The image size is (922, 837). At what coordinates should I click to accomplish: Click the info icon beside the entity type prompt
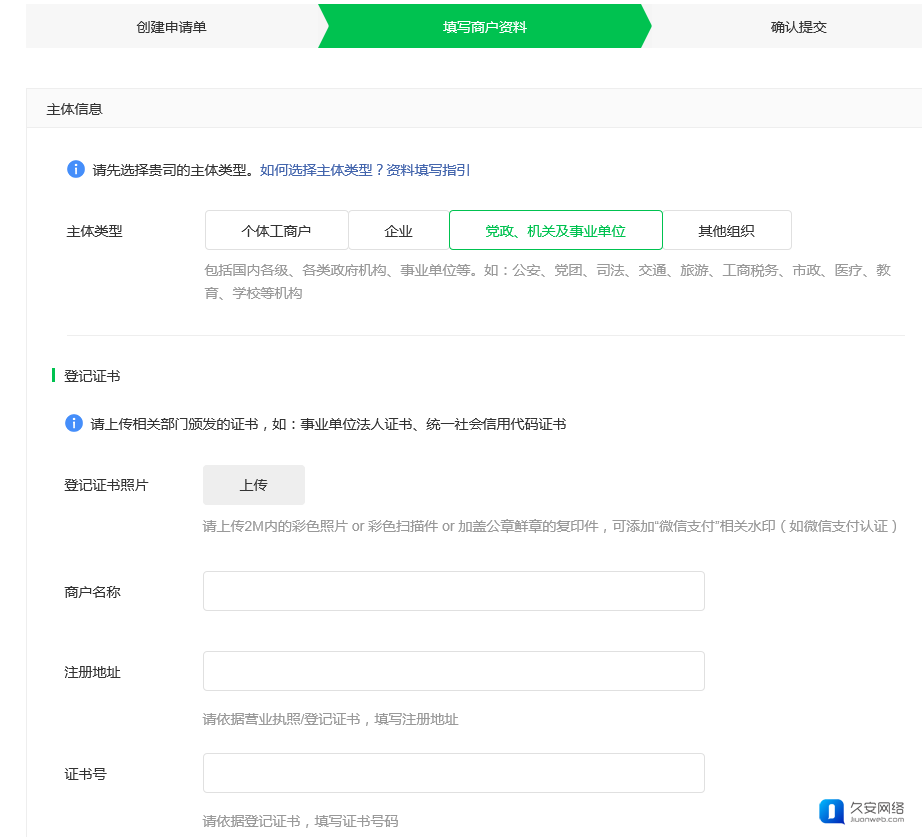pyautogui.click(x=76, y=169)
